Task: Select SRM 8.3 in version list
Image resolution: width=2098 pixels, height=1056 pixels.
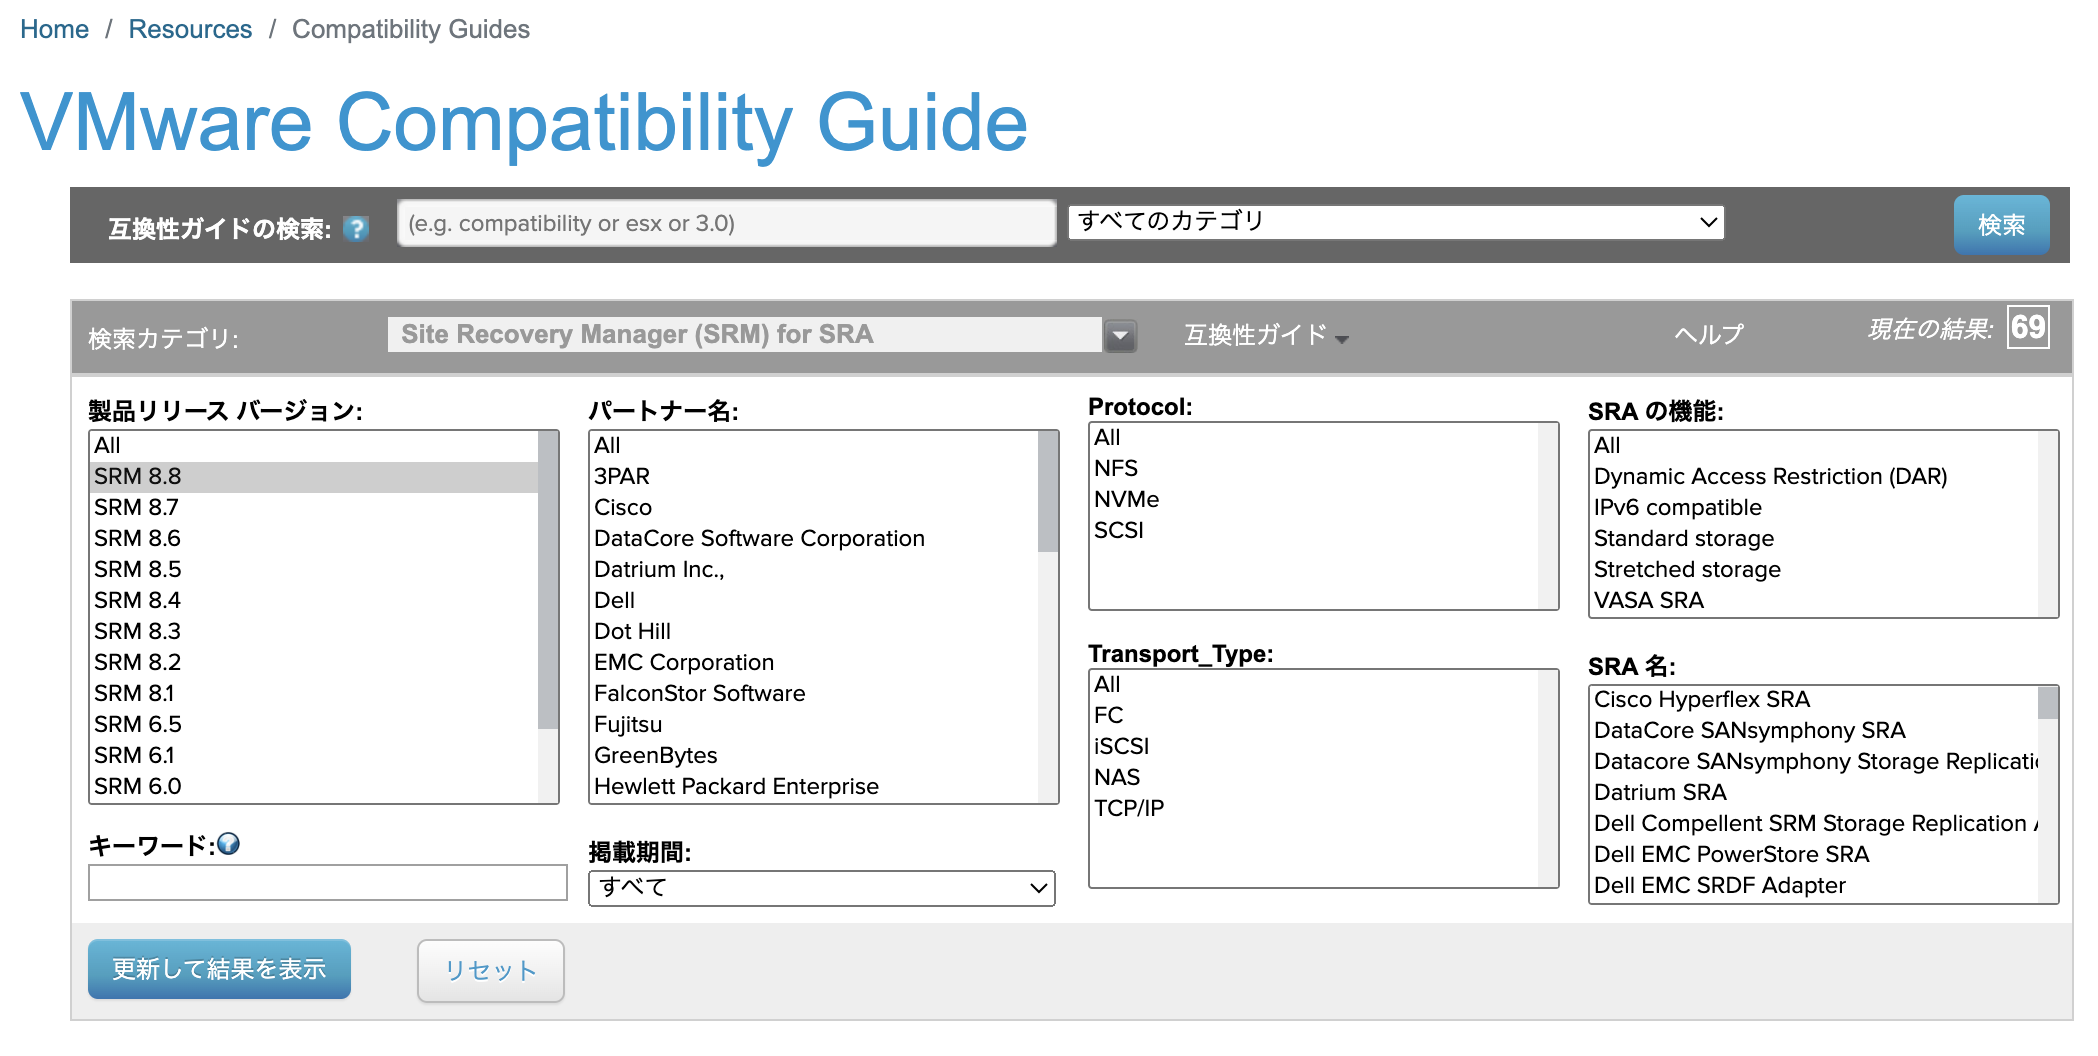Action: pos(314,631)
